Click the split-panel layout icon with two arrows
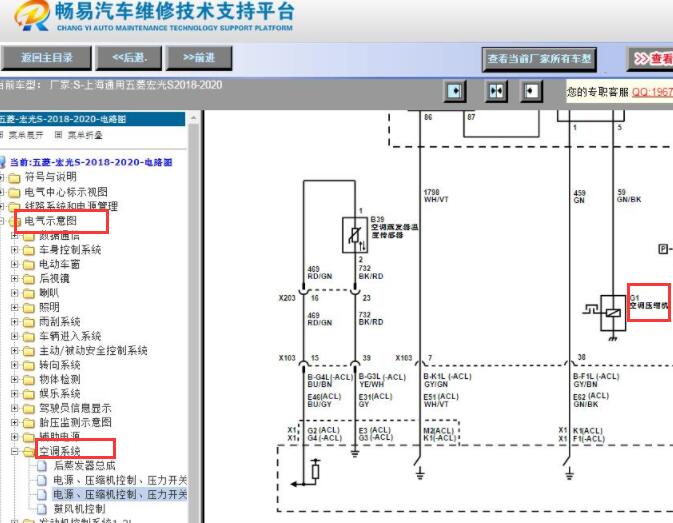673x523 pixels. 496,91
